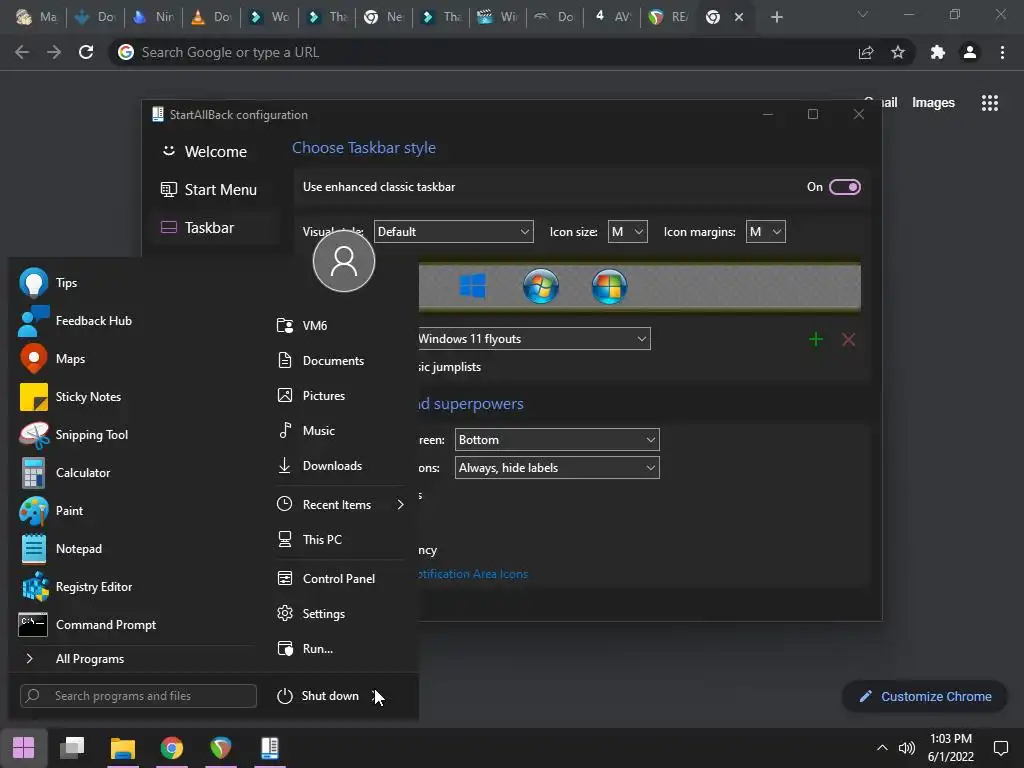The image size is (1024, 768).
Task: Expand the Recent Items submenu
Action: pos(340,504)
